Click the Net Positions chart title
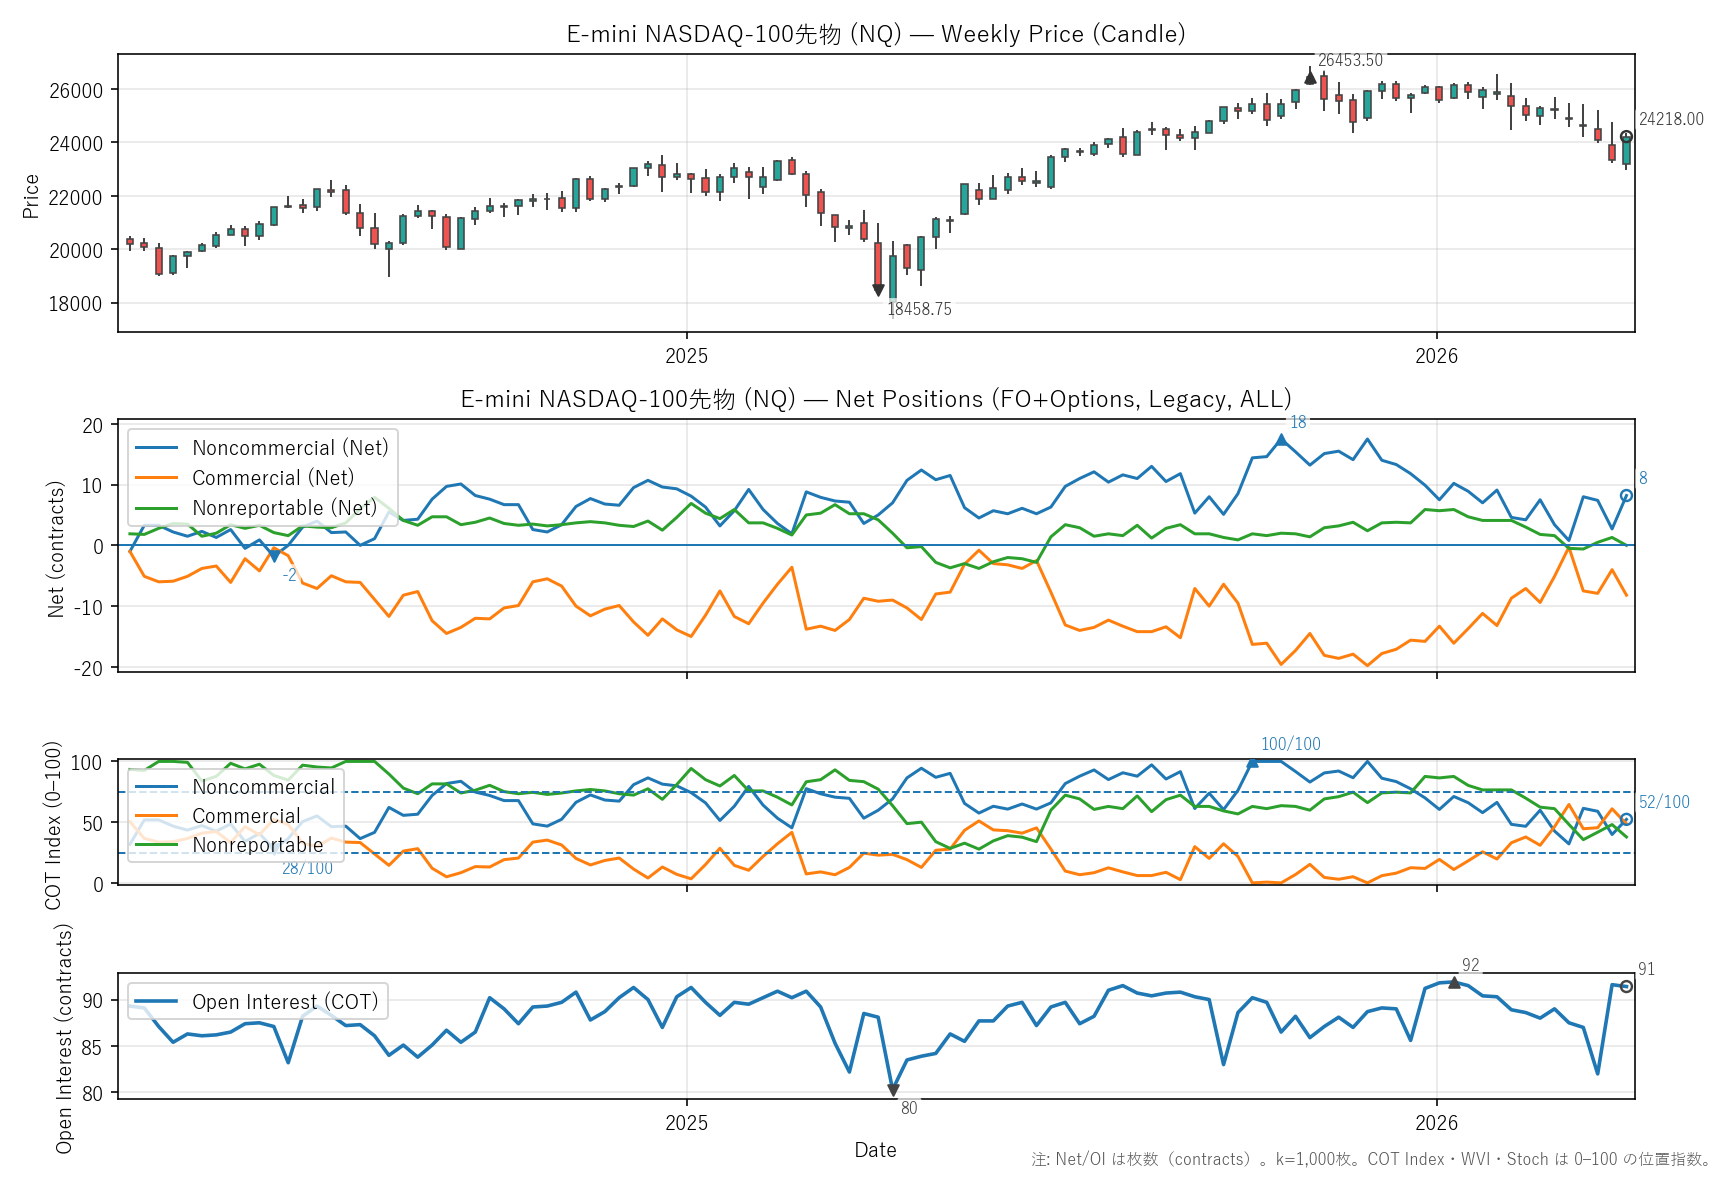The width and height of the screenshot is (1728, 1180). coord(875,399)
